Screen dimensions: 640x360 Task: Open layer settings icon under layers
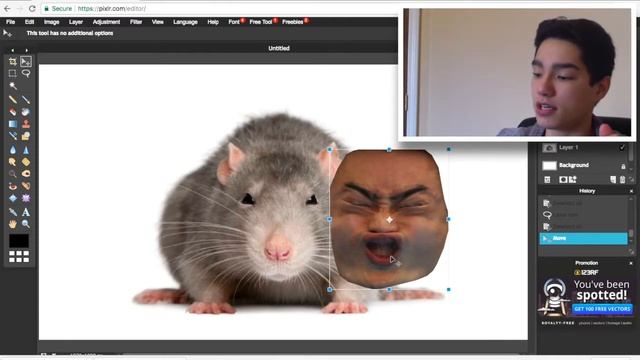pyautogui.click(x=547, y=179)
